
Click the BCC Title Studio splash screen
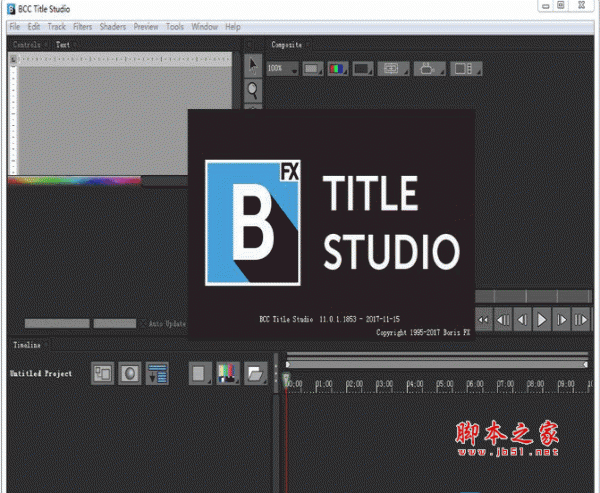331,224
